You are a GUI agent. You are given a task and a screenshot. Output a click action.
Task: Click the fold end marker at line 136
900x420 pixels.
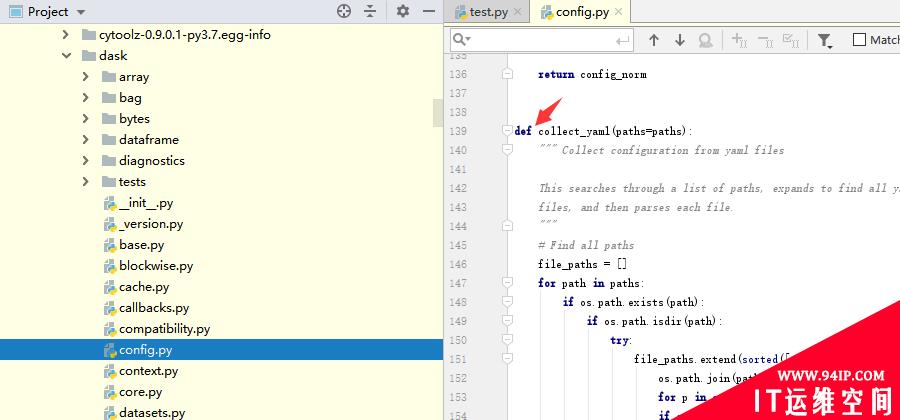pos(507,74)
